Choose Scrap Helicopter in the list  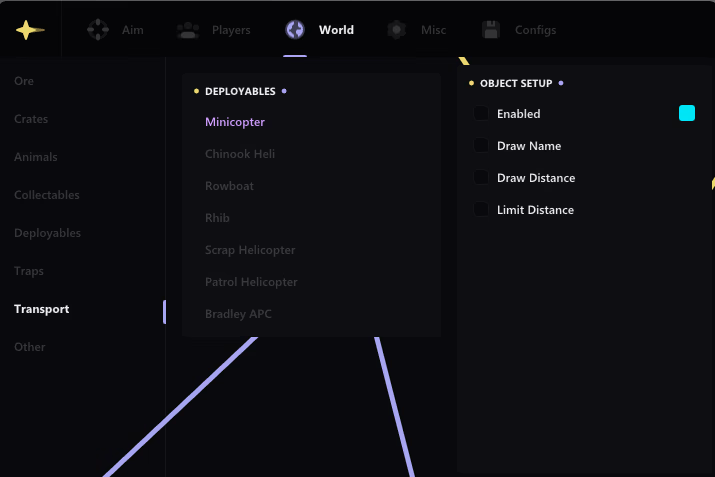(250, 250)
